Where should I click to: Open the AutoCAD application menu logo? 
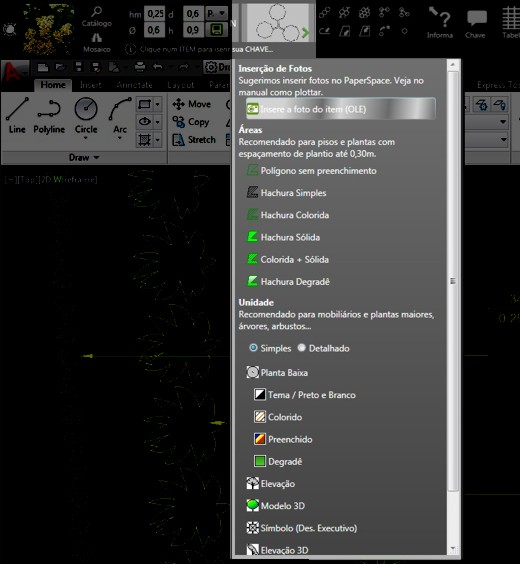14,71
